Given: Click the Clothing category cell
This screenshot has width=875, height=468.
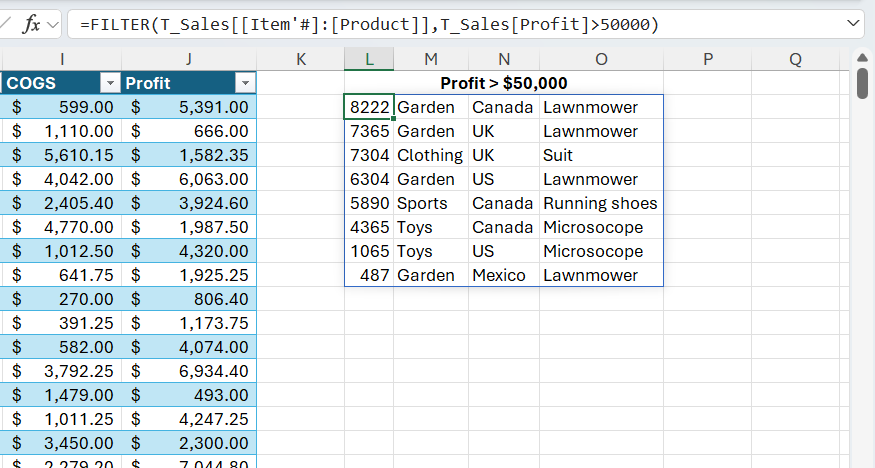Looking at the screenshot, I should coord(431,155).
